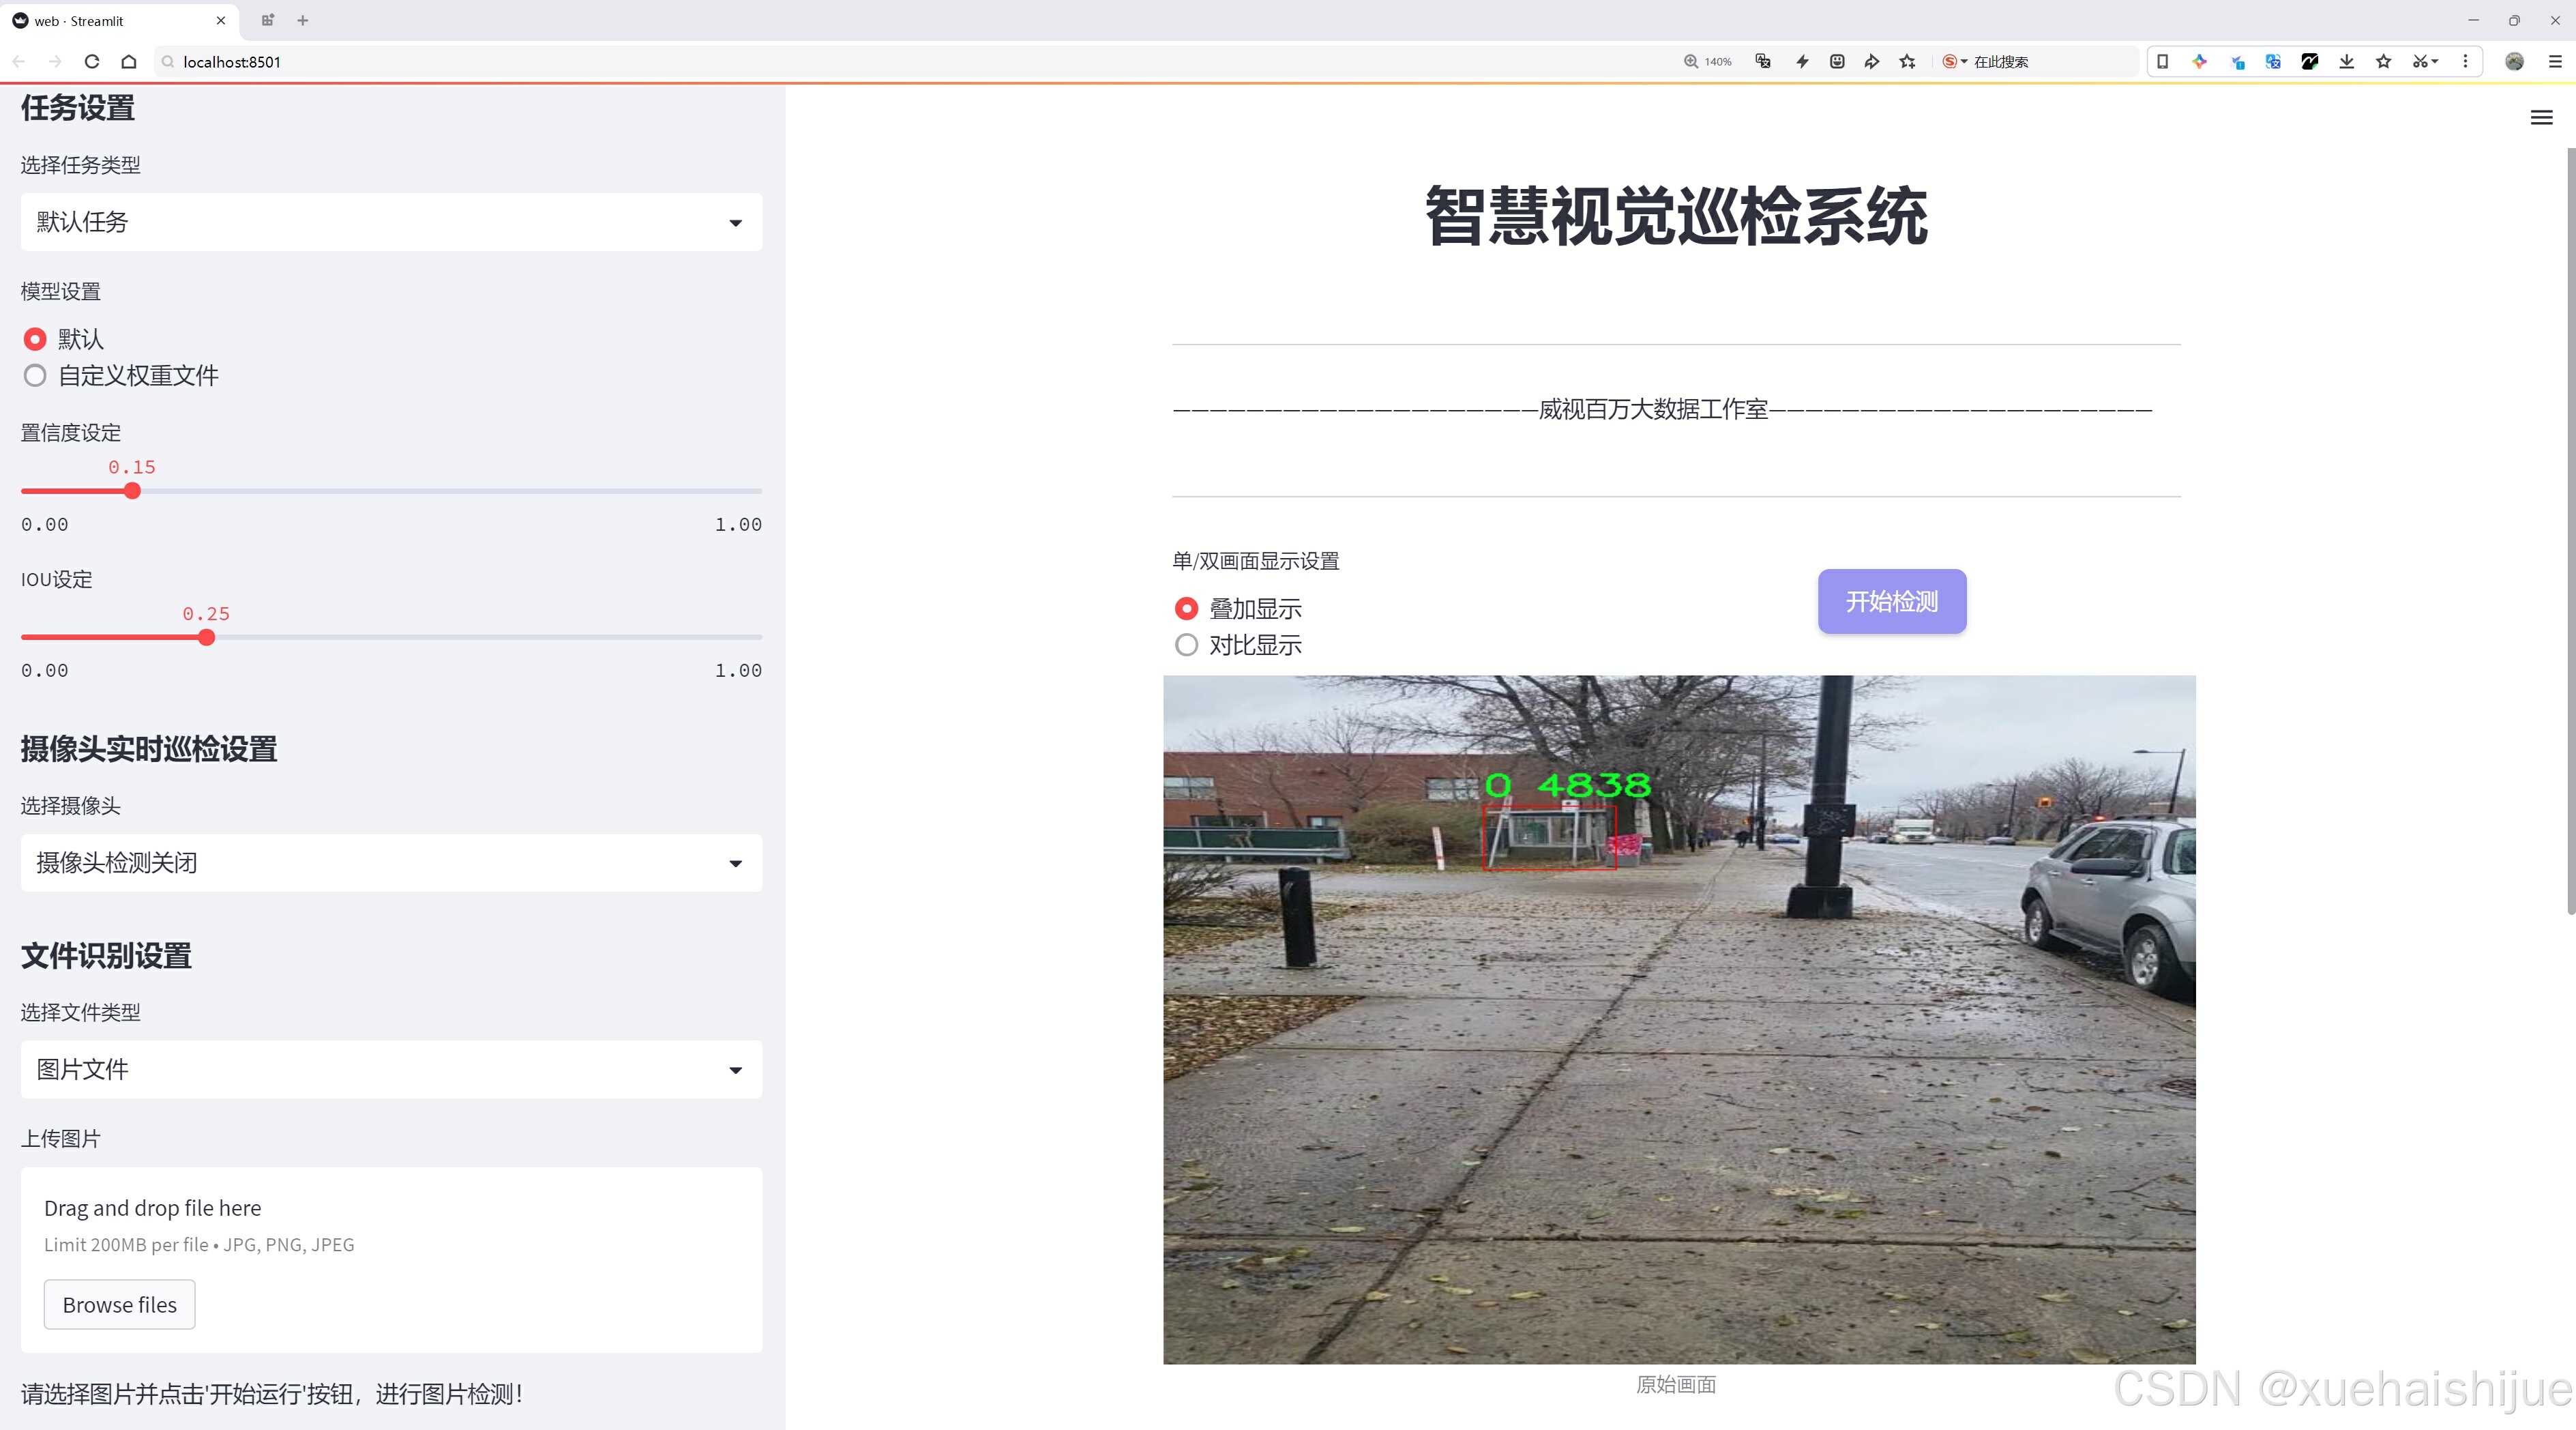Click the browser reload icon
Image resolution: width=2576 pixels, height=1430 pixels.
tap(92, 62)
